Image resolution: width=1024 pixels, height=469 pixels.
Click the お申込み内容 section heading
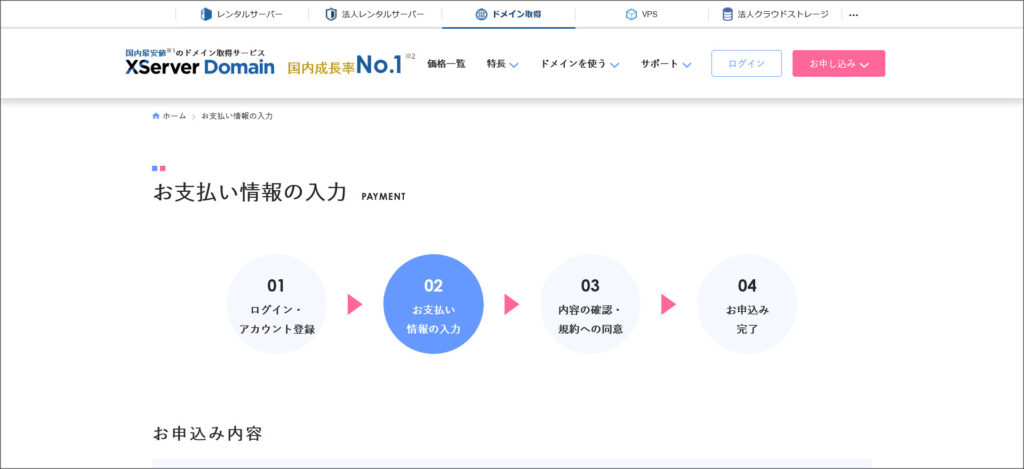click(x=208, y=433)
